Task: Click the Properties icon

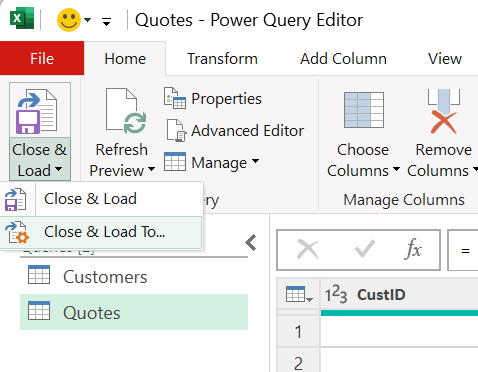Action: coord(175,98)
